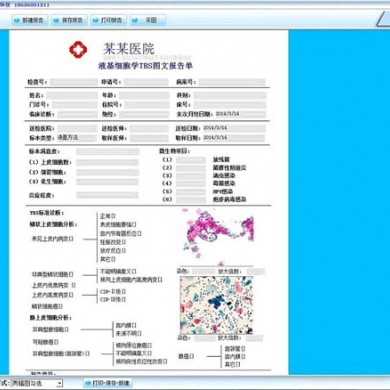
Task: Click the 打印-保存-新建 button in bottom bar
Action: 108,383
